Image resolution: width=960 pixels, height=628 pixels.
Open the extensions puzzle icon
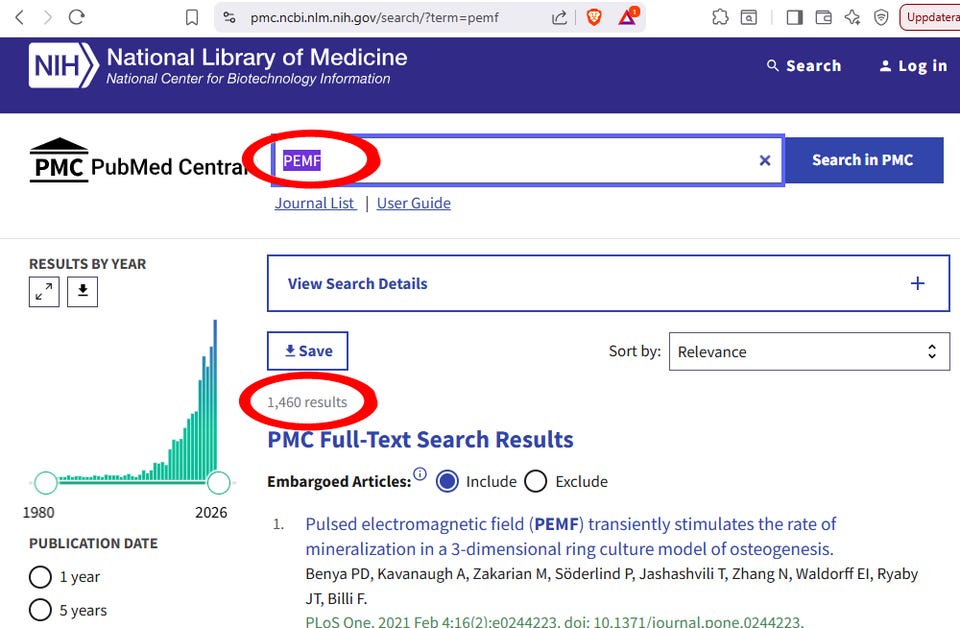click(720, 17)
